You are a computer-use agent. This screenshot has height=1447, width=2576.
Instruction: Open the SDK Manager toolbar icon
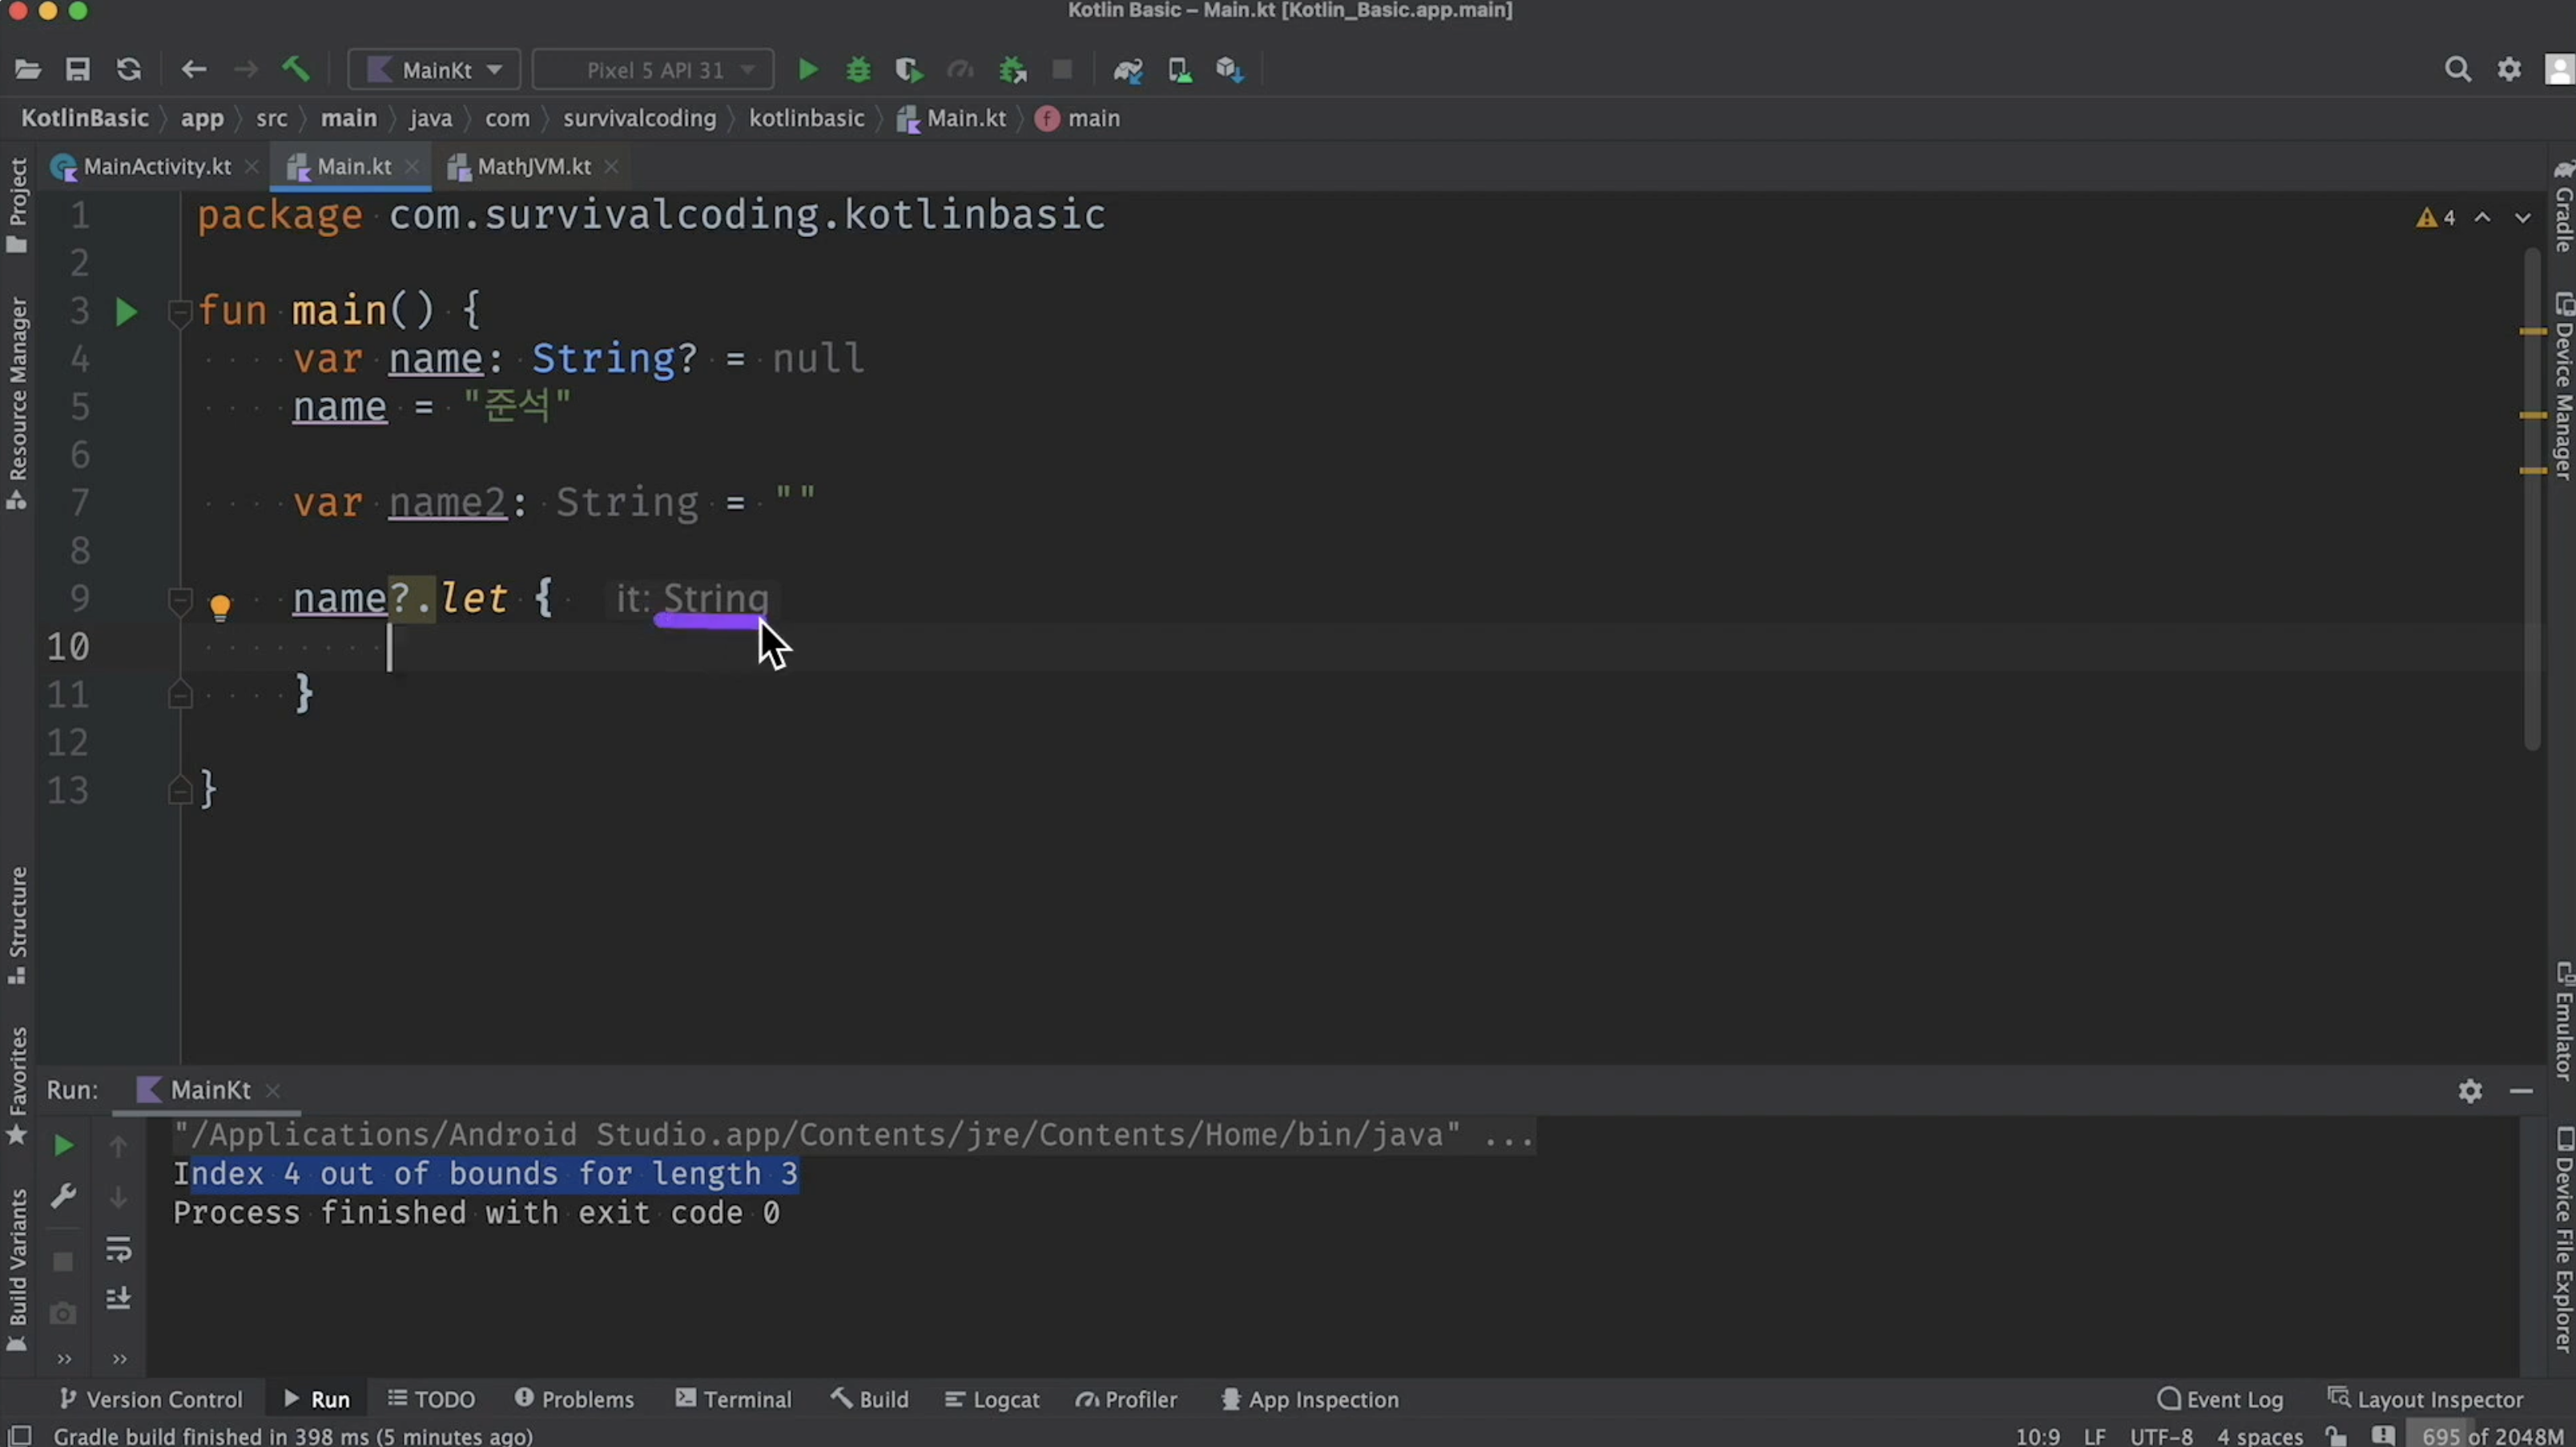point(1230,70)
